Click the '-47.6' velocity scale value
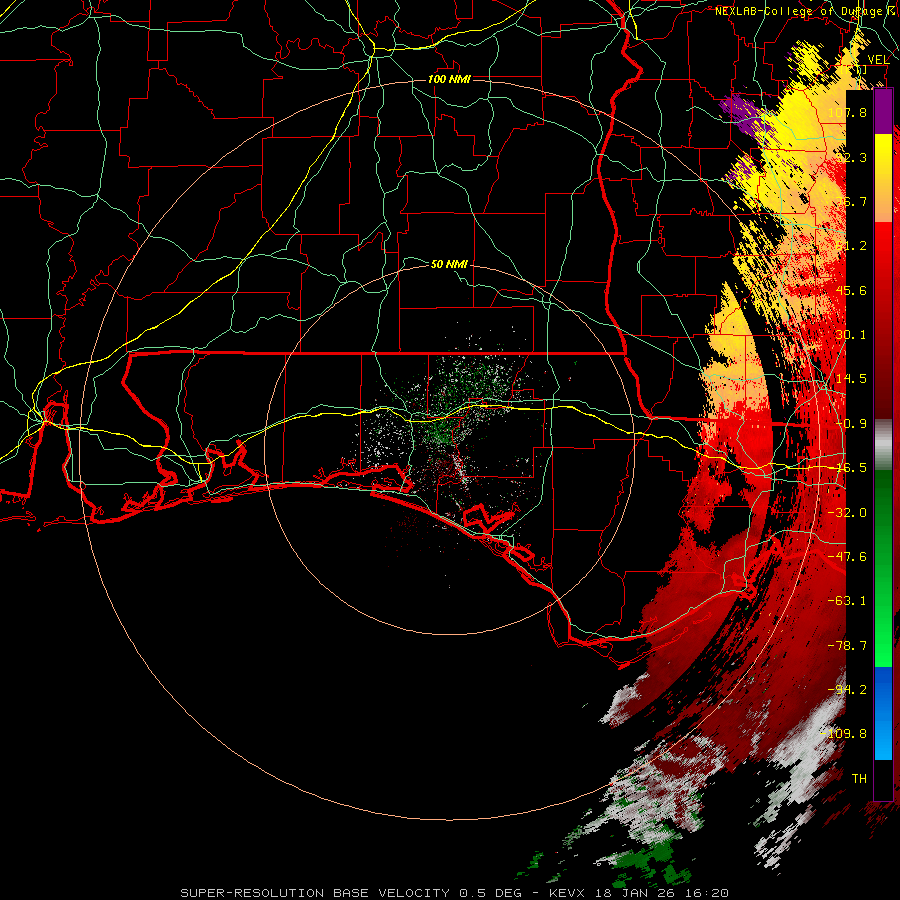The width and height of the screenshot is (900, 900). click(x=848, y=557)
